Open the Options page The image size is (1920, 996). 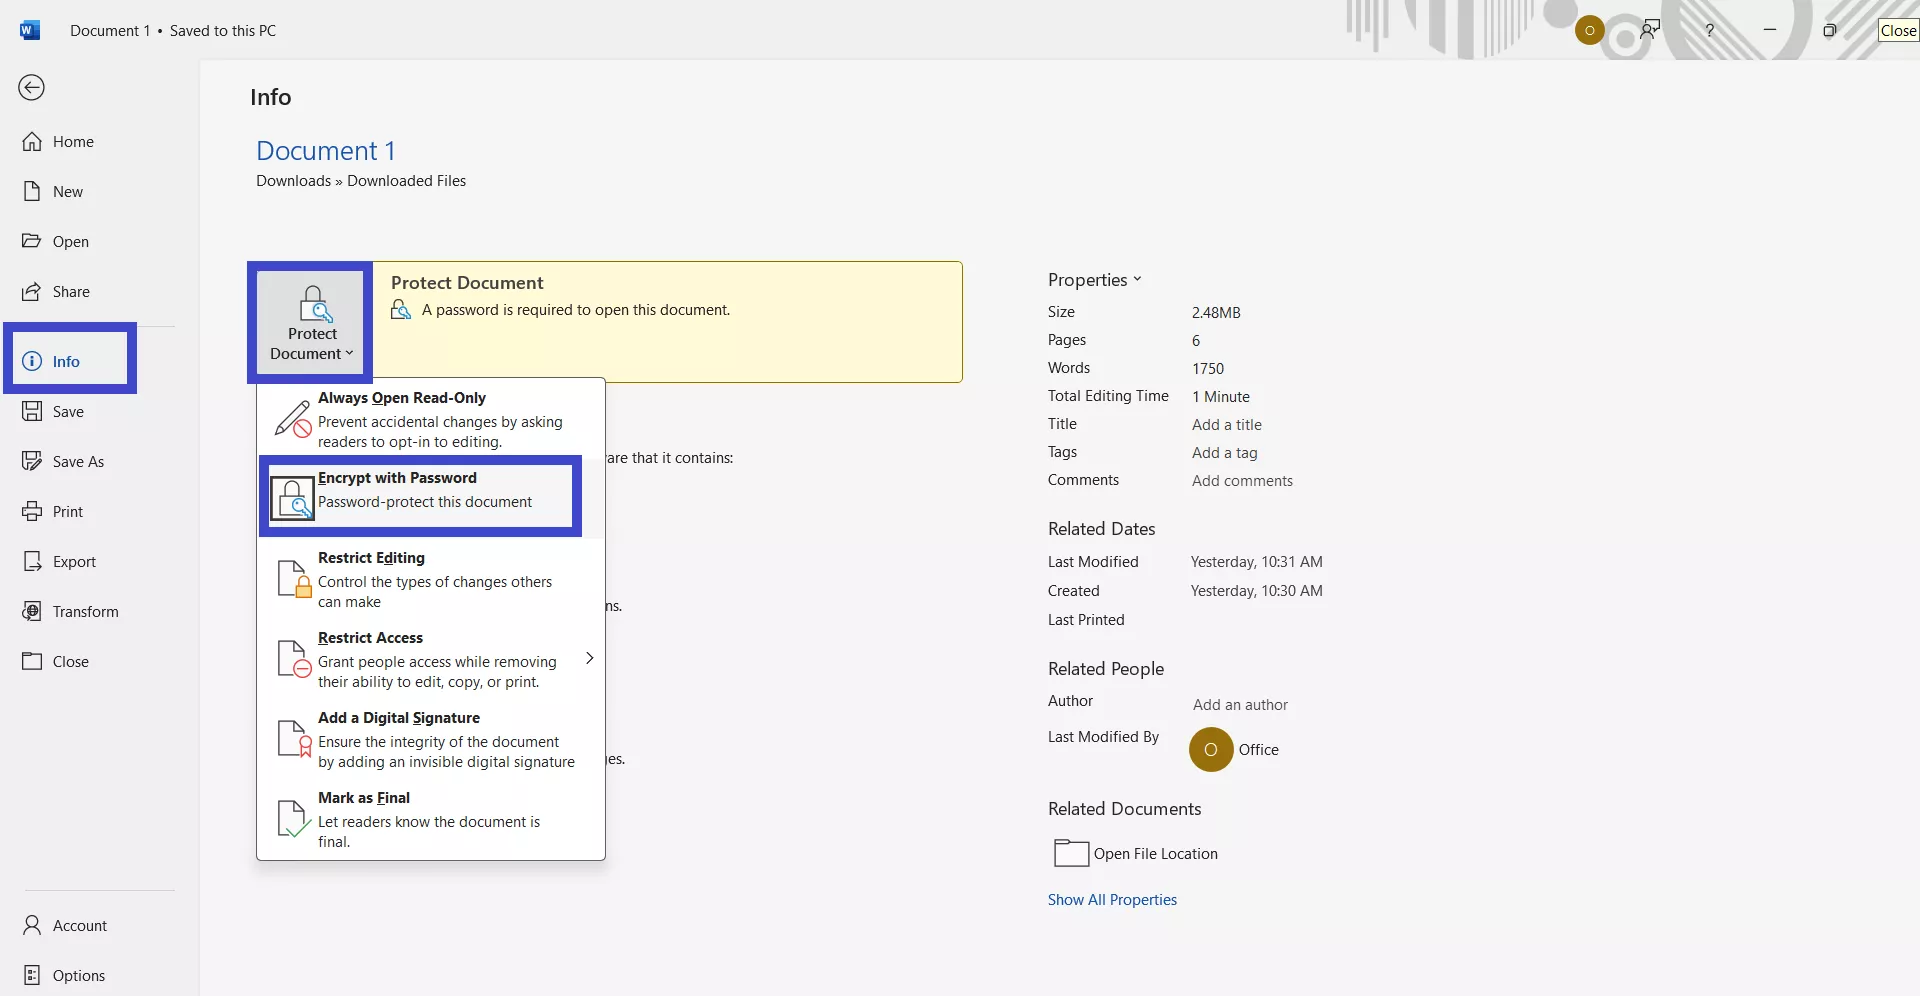pos(78,976)
